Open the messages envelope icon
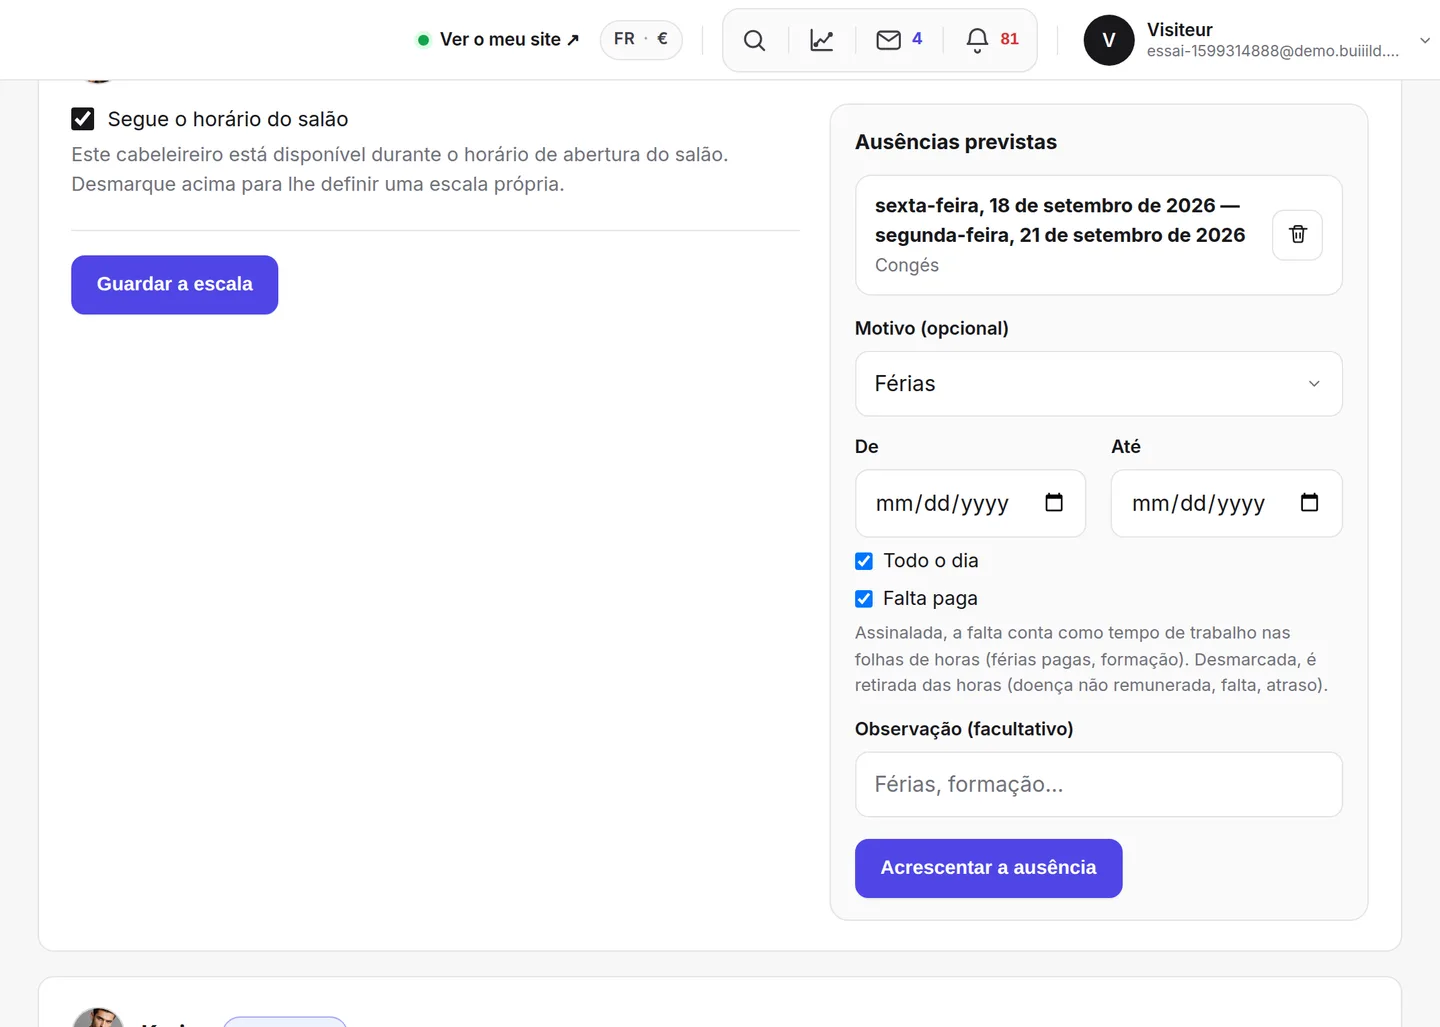 (888, 40)
